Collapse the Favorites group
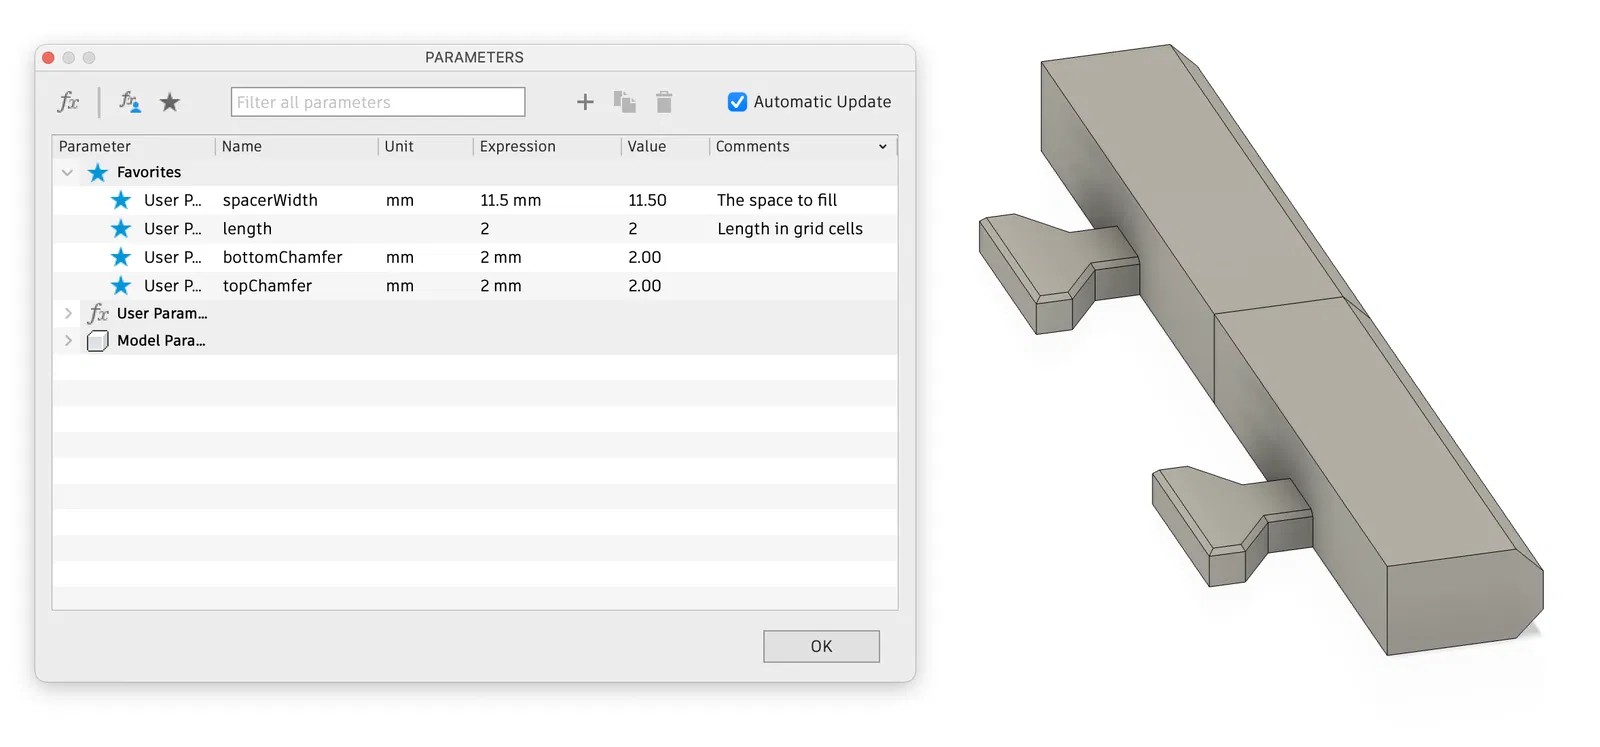The image size is (1600, 747). click(x=67, y=172)
